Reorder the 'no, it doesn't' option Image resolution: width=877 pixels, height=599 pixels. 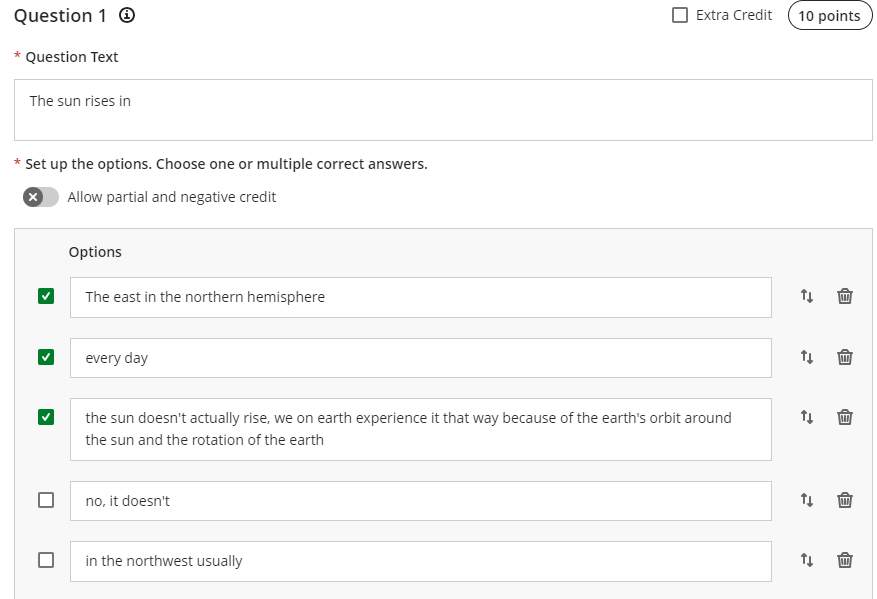point(807,500)
